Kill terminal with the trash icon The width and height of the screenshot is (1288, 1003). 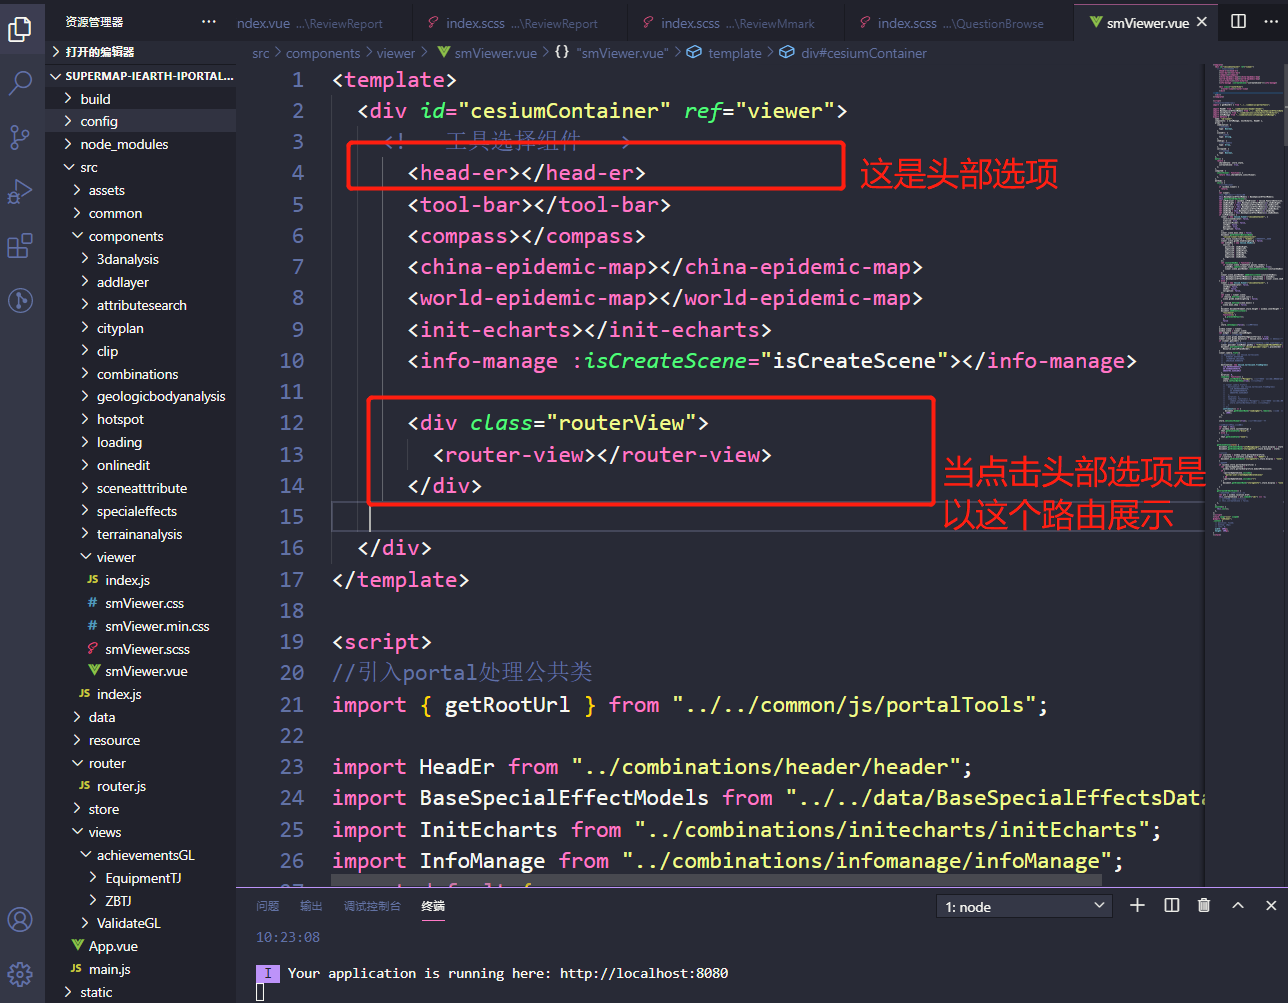tap(1204, 905)
